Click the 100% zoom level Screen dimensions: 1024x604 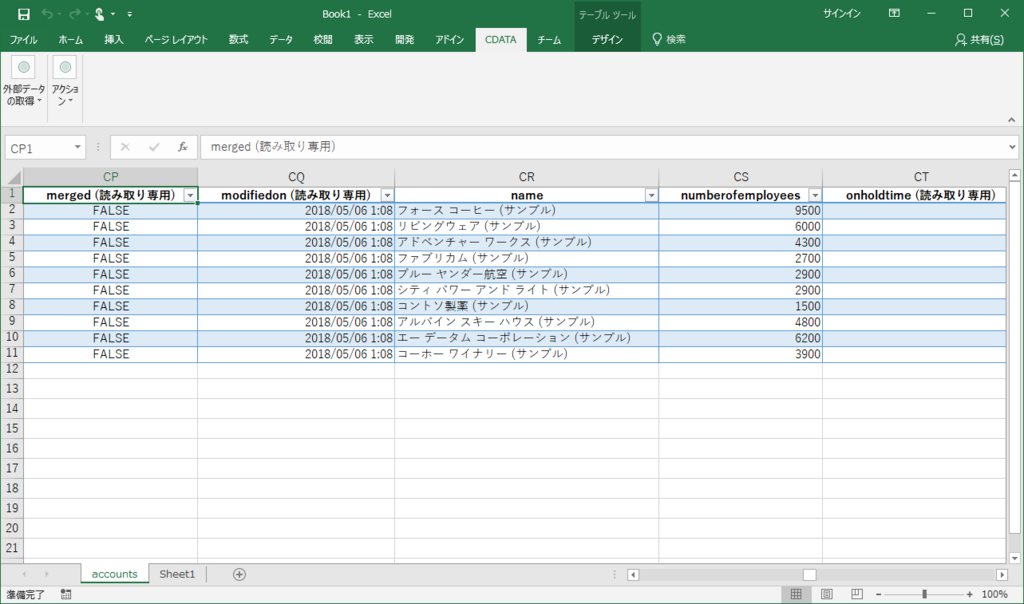(x=995, y=594)
